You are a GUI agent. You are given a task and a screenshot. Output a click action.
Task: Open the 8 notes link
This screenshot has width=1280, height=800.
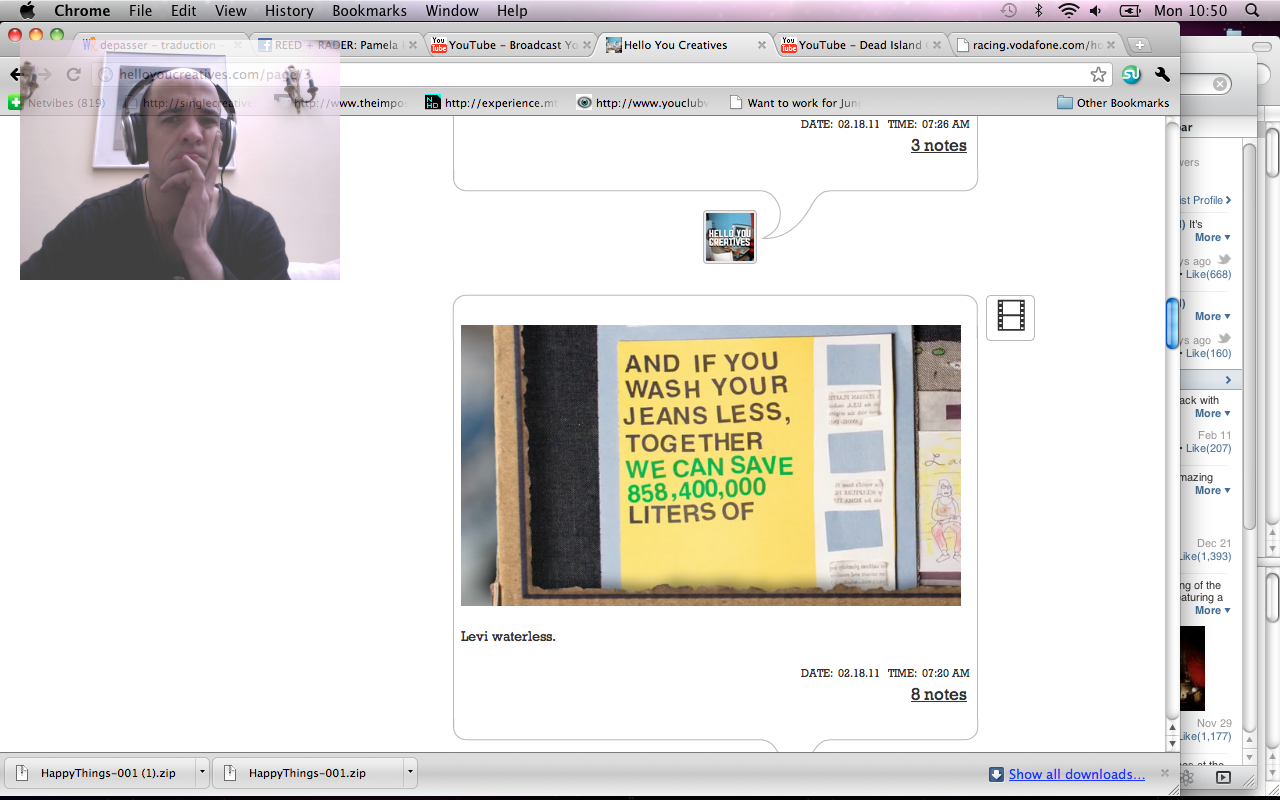938,695
